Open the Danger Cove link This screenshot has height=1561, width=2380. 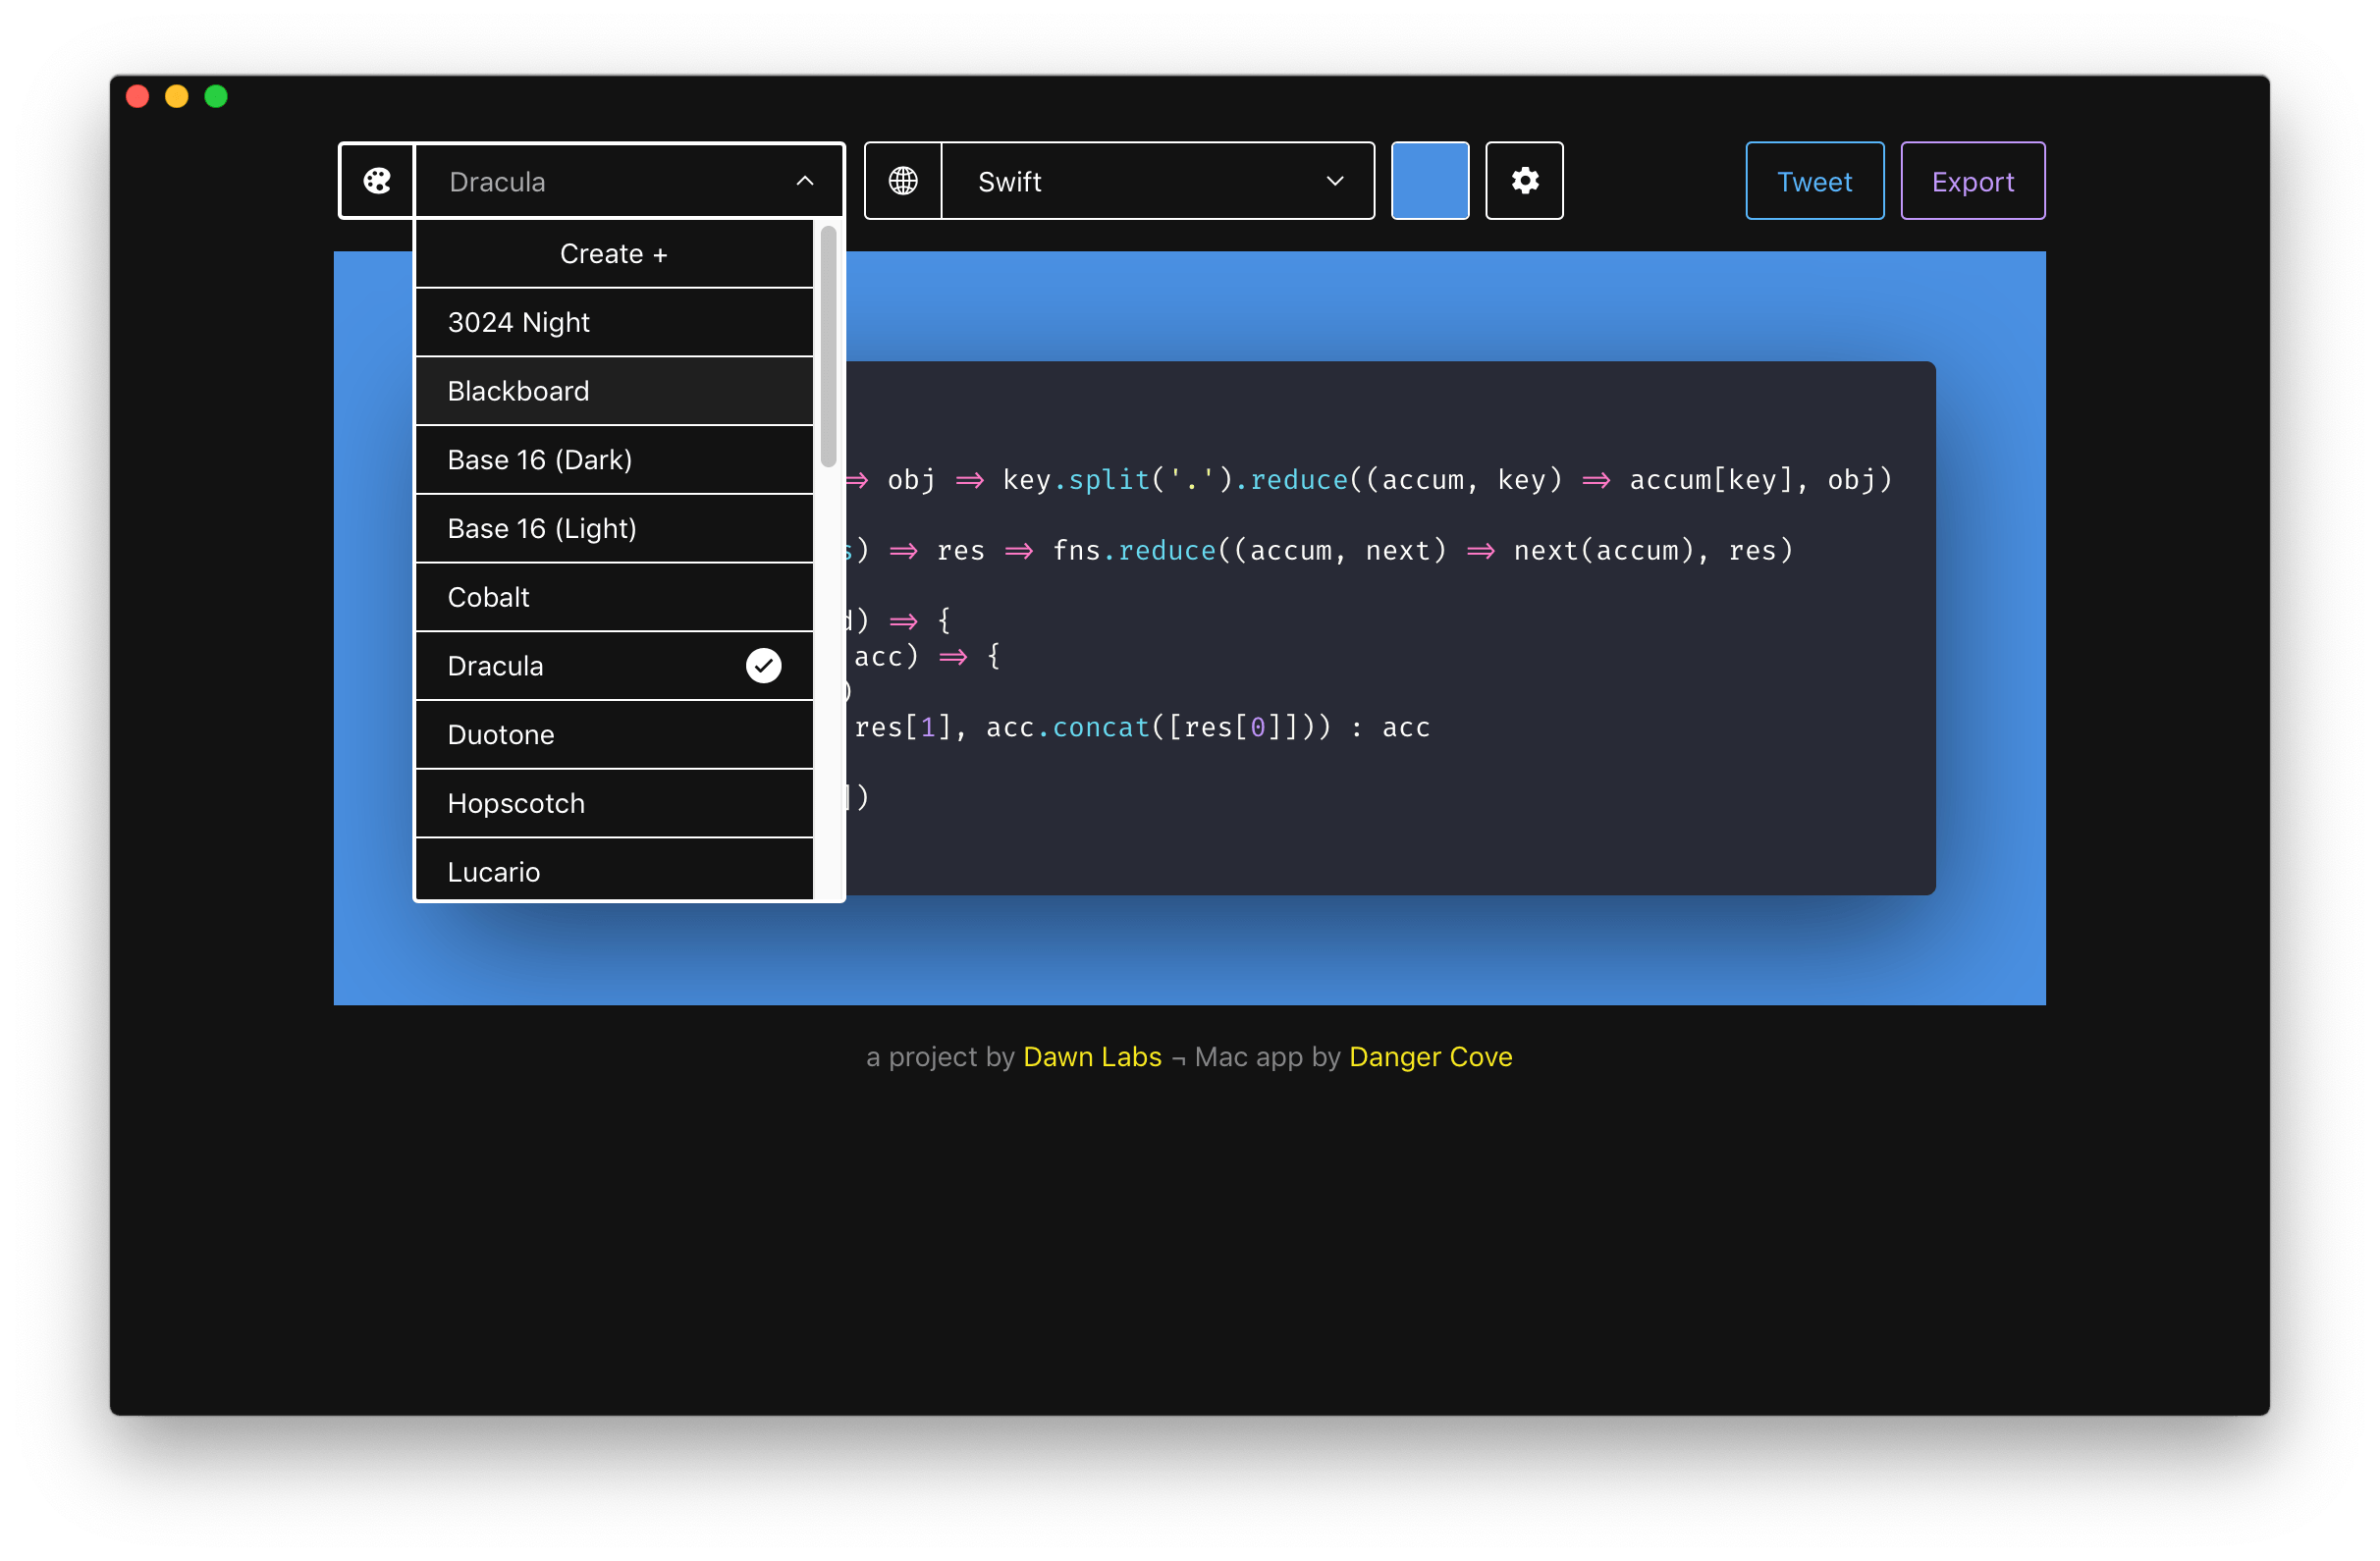(x=1430, y=1057)
